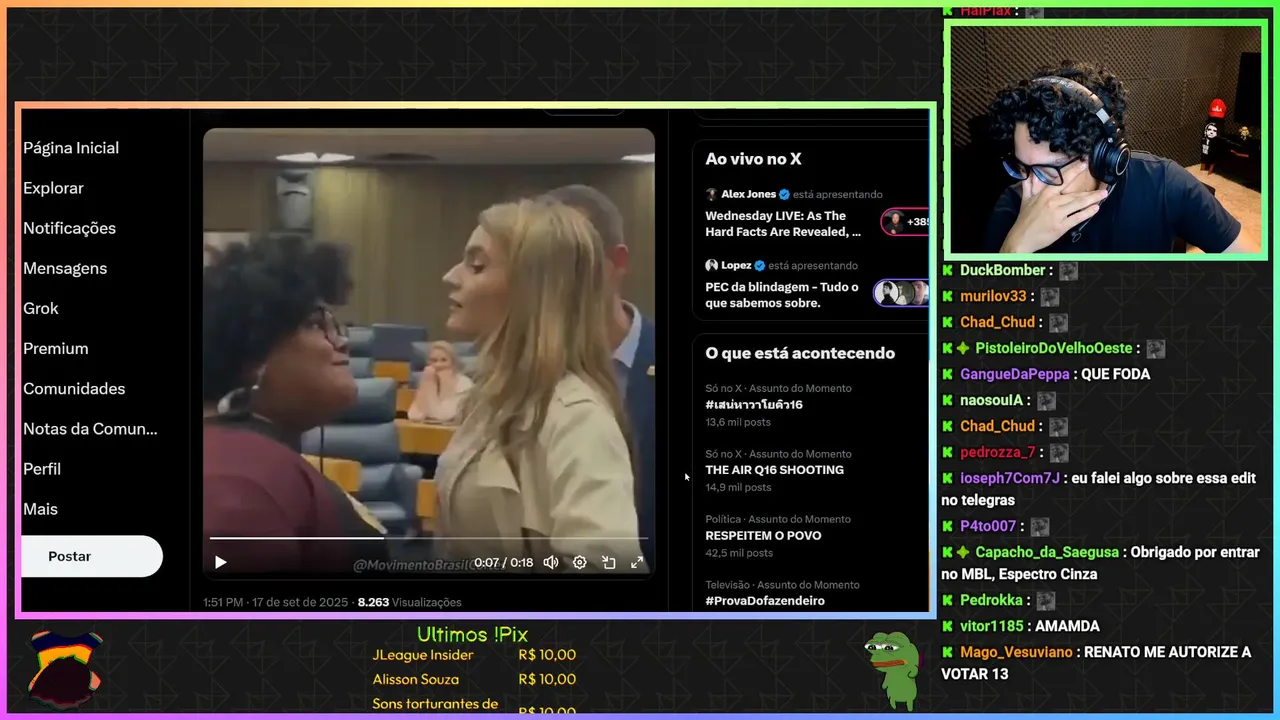Click O que está acontecendo heading
The image size is (1280, 720).
[x=800, y=353]
